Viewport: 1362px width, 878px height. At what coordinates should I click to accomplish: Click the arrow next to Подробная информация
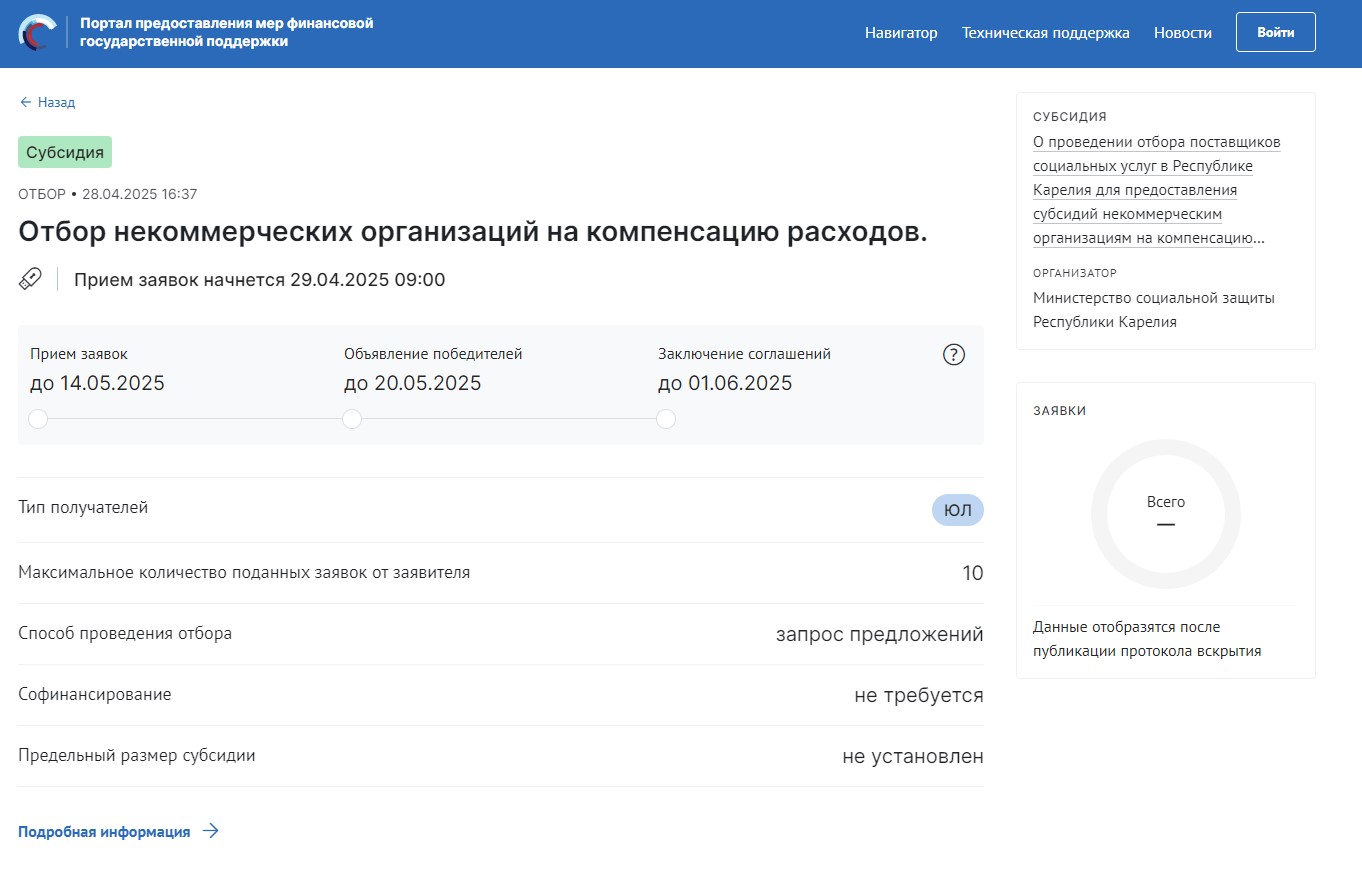(x=210, y=832)
